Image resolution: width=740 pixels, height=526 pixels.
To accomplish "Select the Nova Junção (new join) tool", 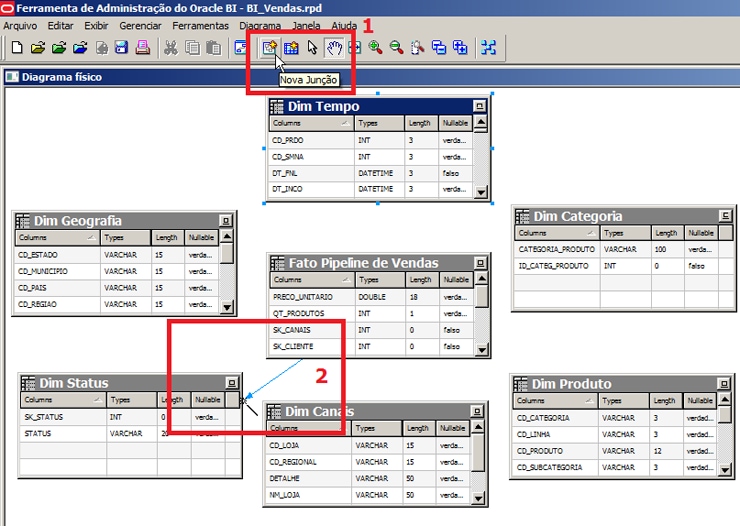I will click(x=269, y=48).
